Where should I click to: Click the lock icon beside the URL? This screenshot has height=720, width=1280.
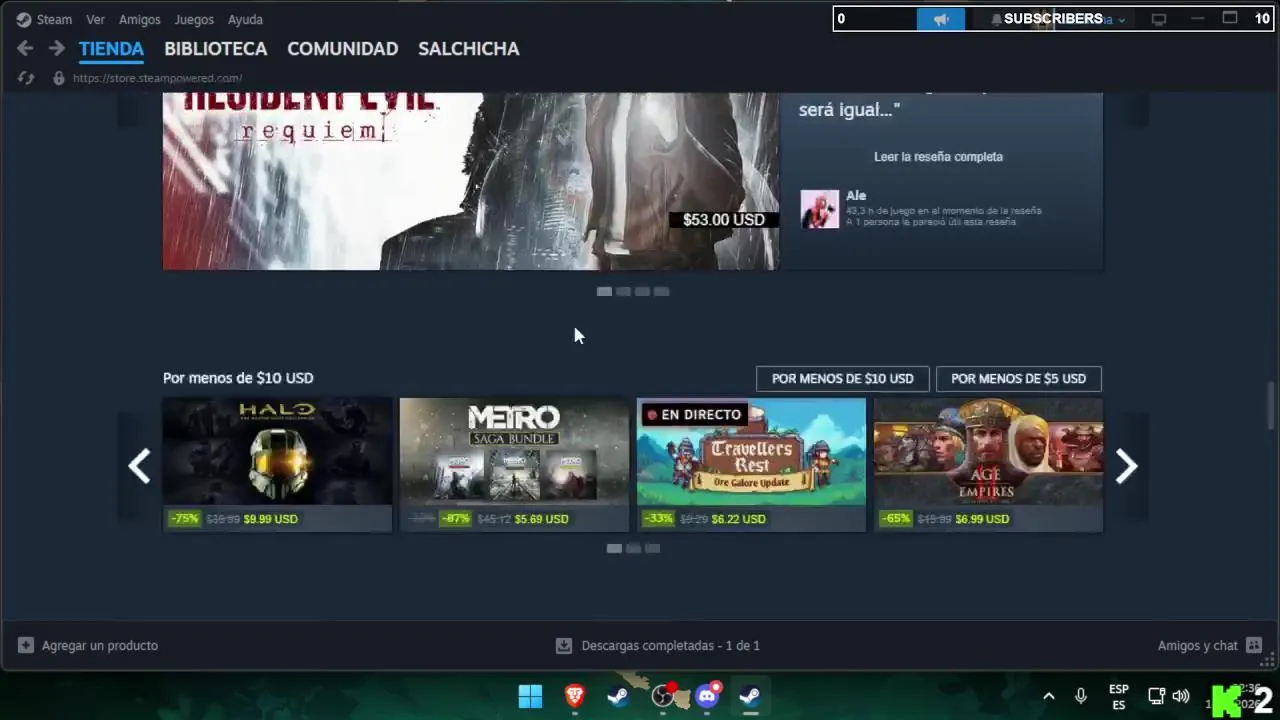[x=59, y=78]
